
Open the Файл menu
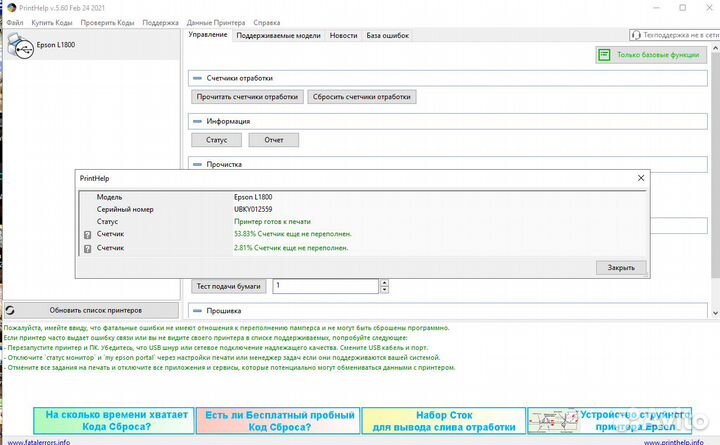point(15,21)
